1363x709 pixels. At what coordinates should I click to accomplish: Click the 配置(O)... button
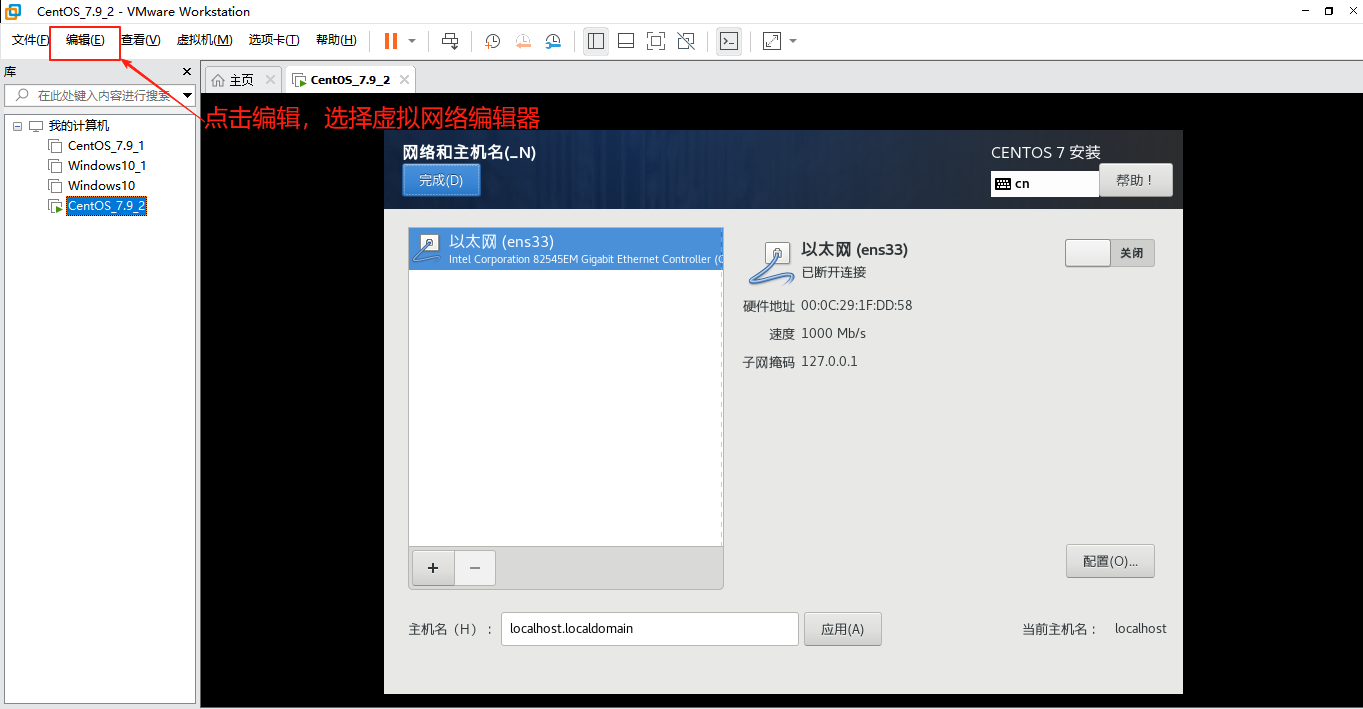(x=1109, y=561)
